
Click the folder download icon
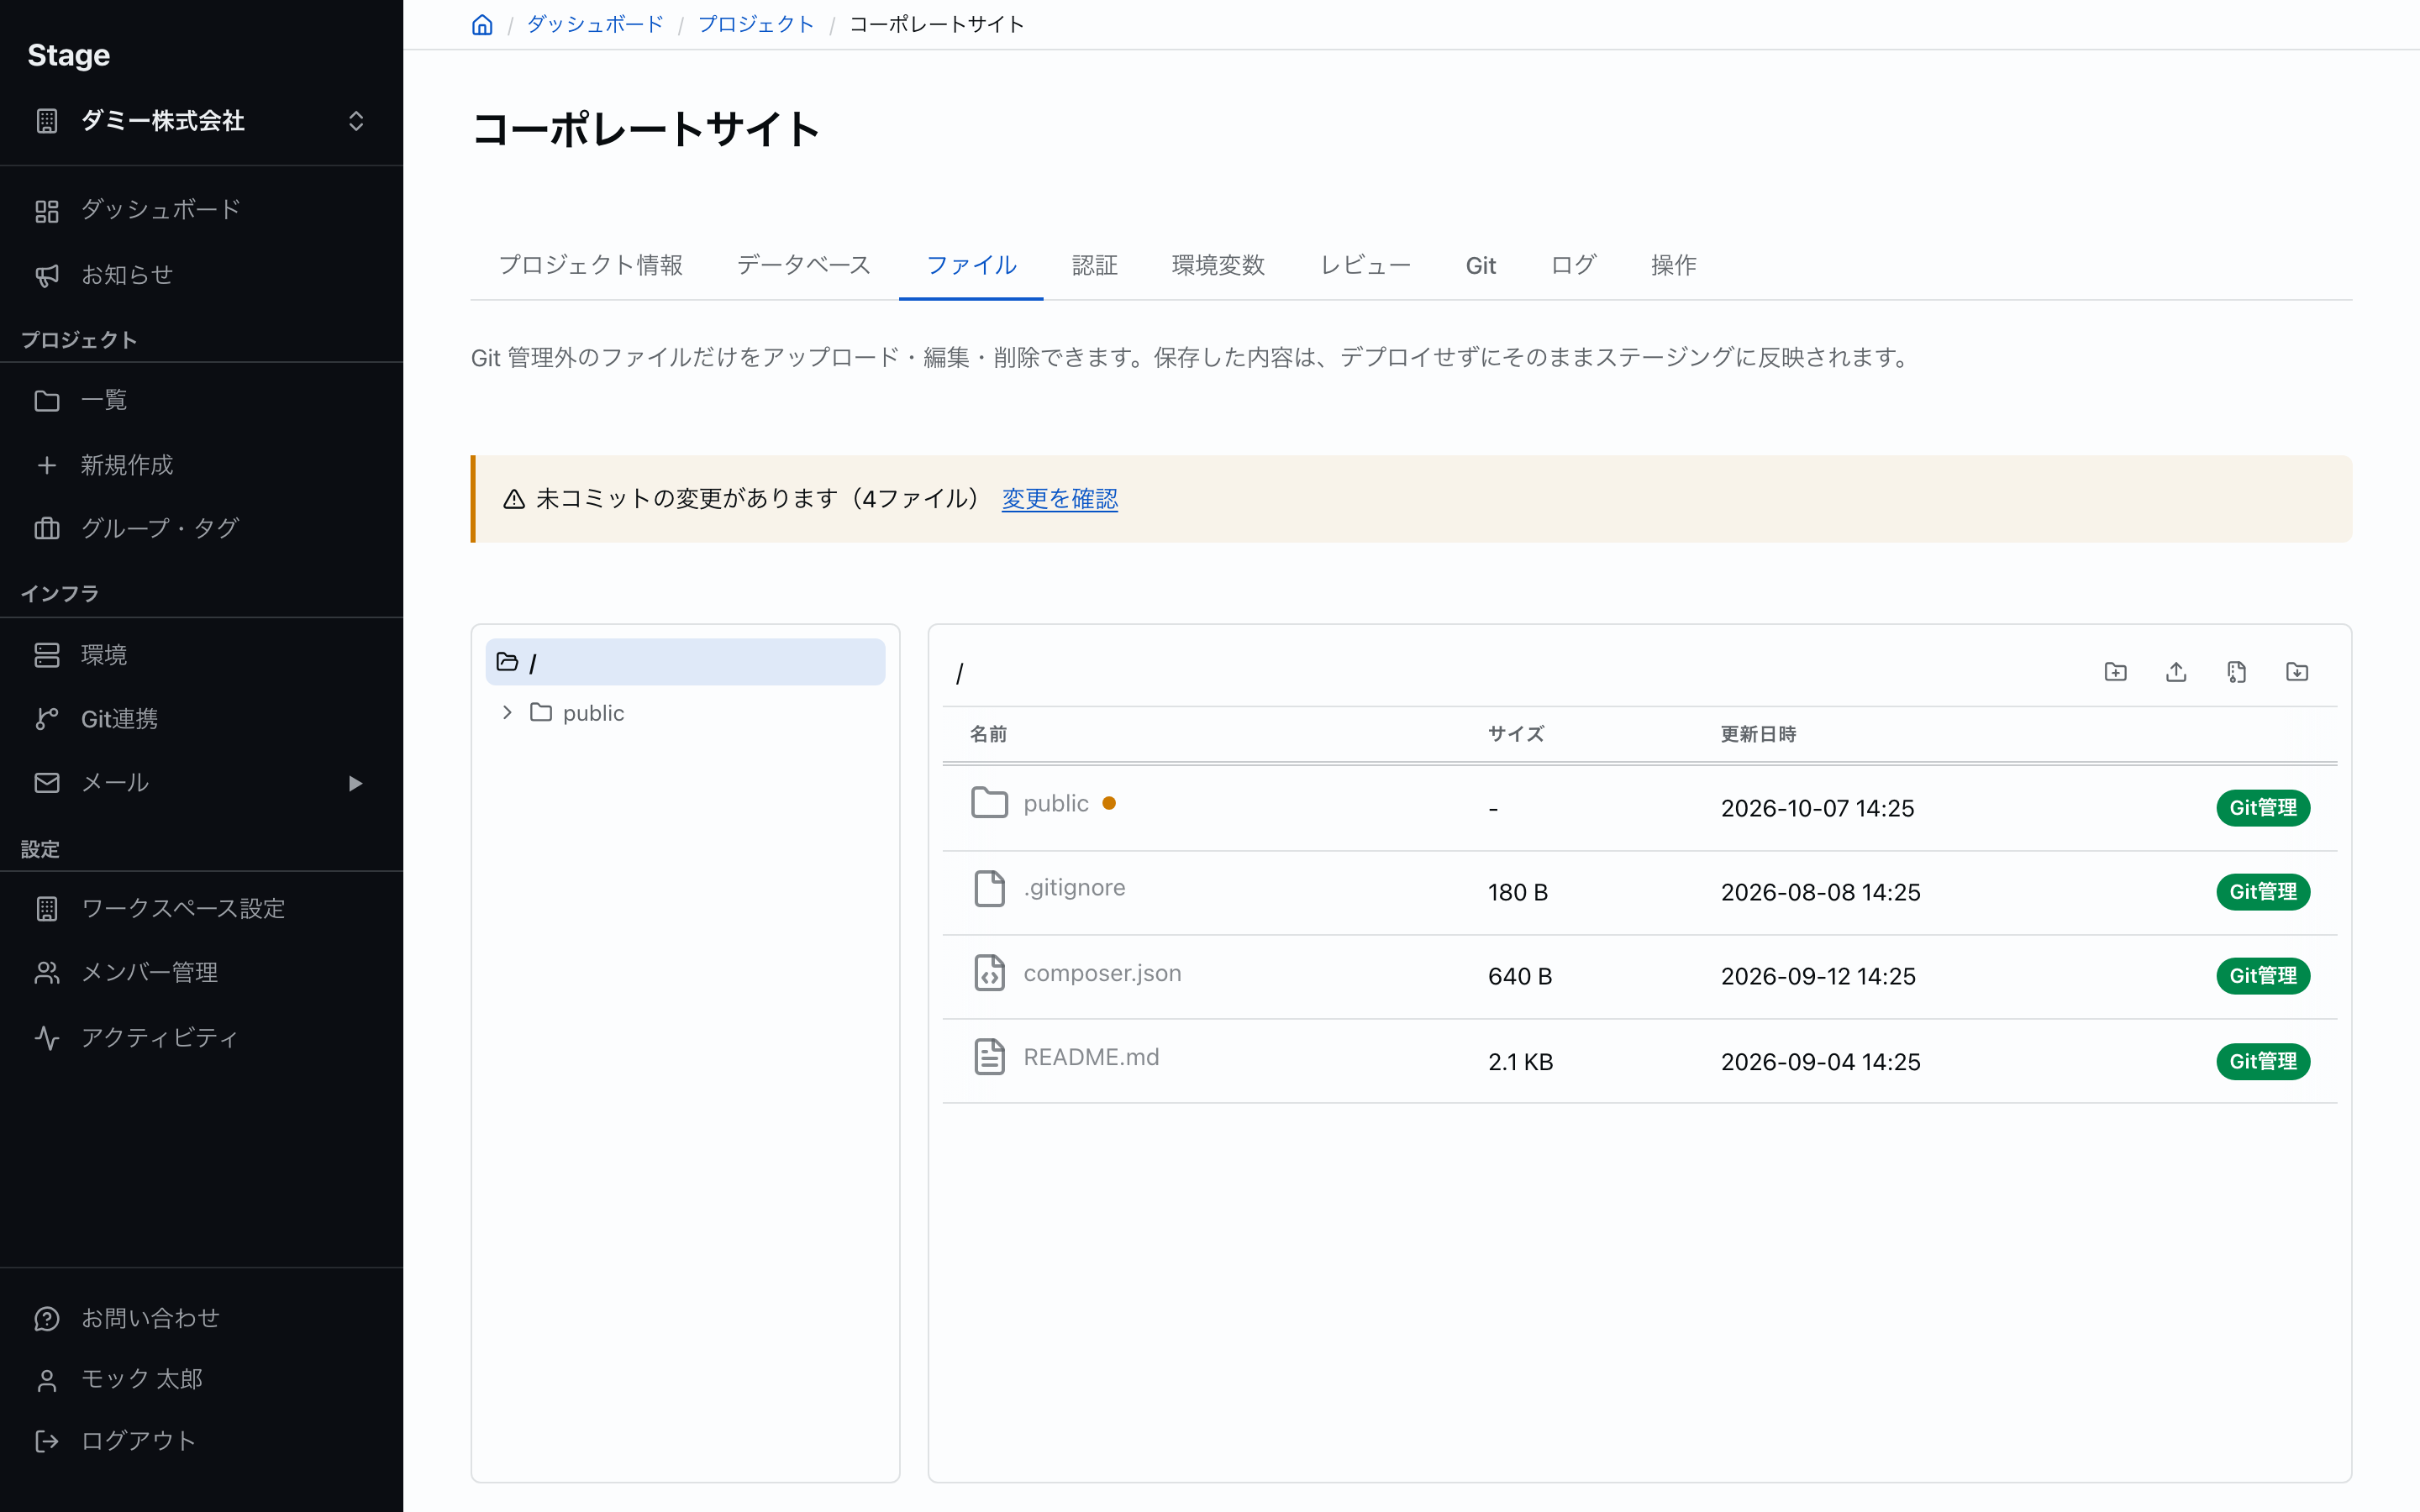2297,672
